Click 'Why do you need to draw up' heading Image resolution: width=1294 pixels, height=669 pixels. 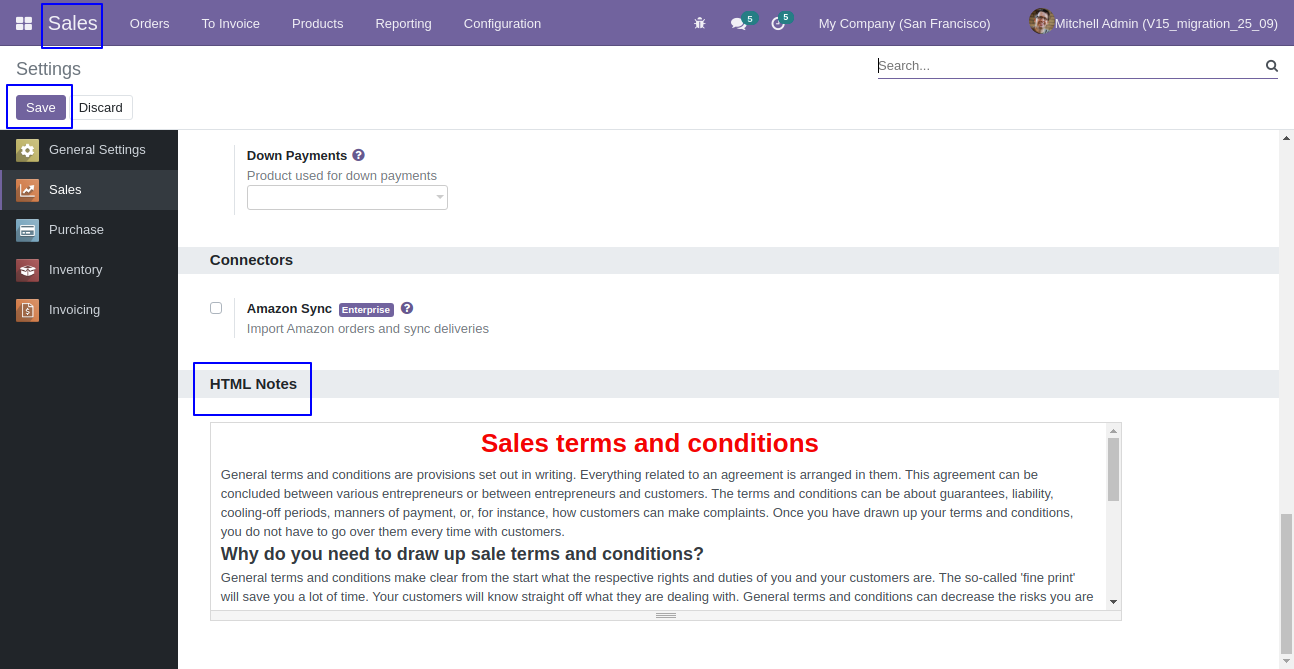click(462, 554)
